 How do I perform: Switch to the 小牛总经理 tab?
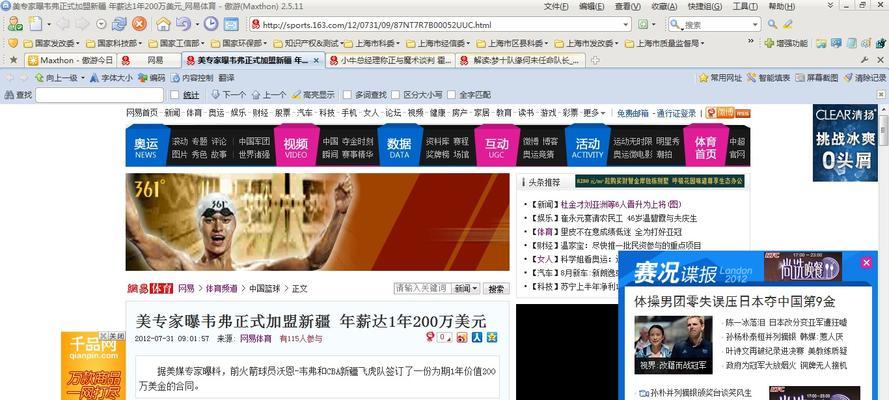point(390,60)
